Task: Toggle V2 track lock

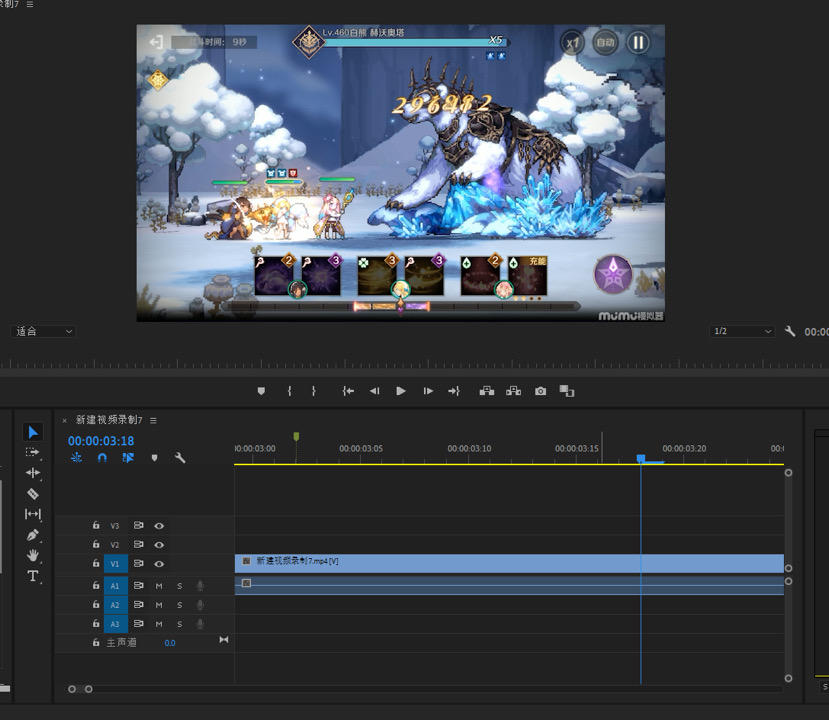Action: click(x=96, y=544)
